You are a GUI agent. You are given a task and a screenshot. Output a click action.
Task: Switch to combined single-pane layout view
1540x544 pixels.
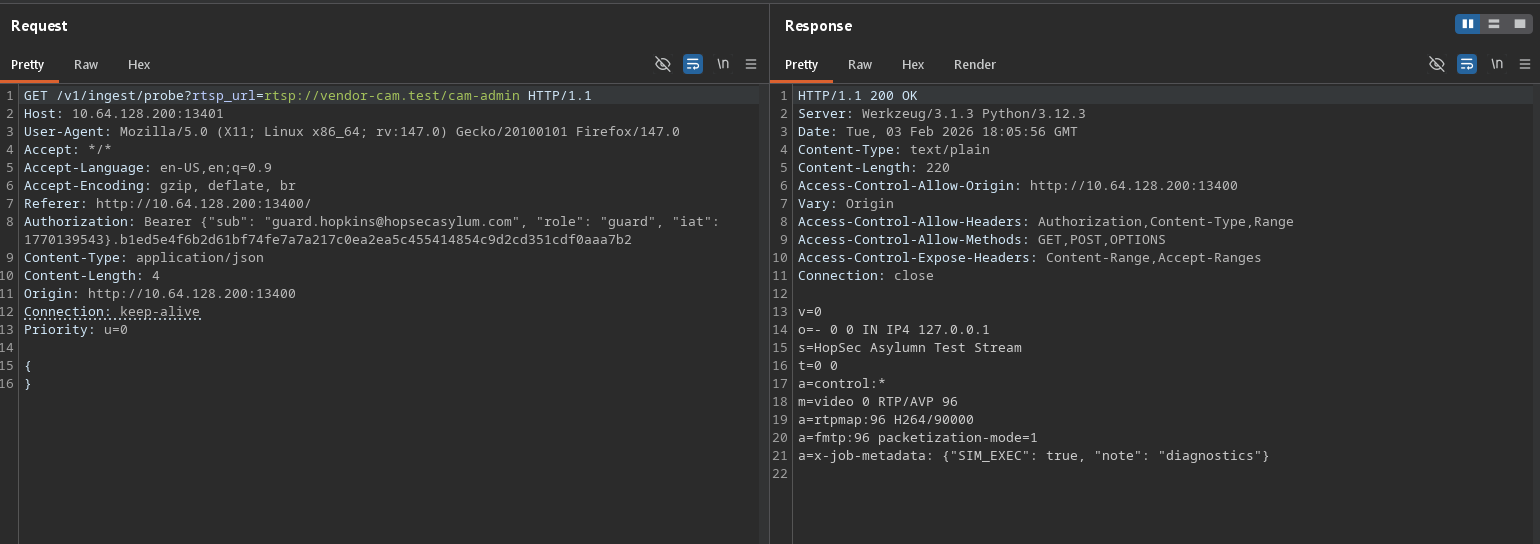[x=1518, y=24]
